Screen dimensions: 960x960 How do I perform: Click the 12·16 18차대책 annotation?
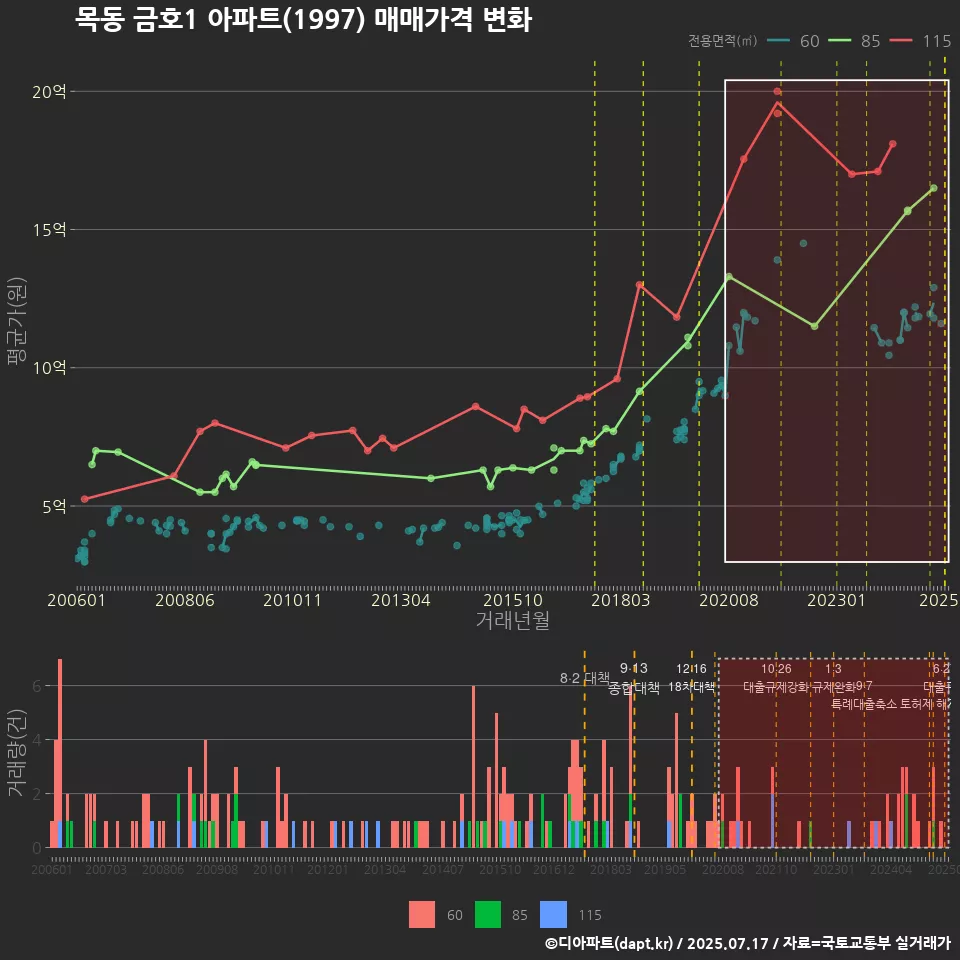click(x=691, y=678)
